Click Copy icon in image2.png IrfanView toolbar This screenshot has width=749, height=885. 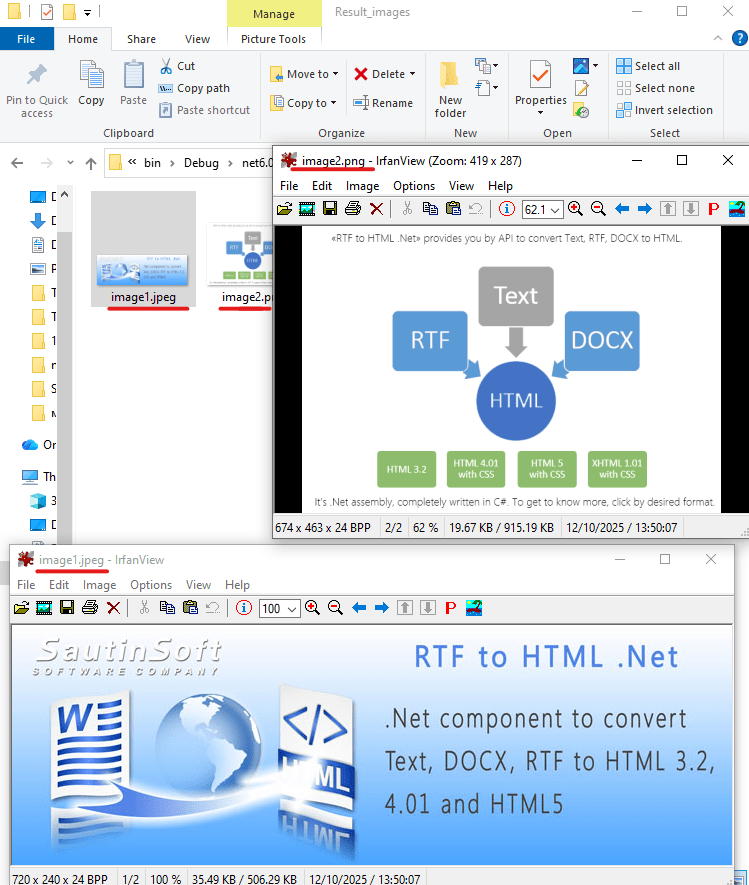tap(430, 209)
